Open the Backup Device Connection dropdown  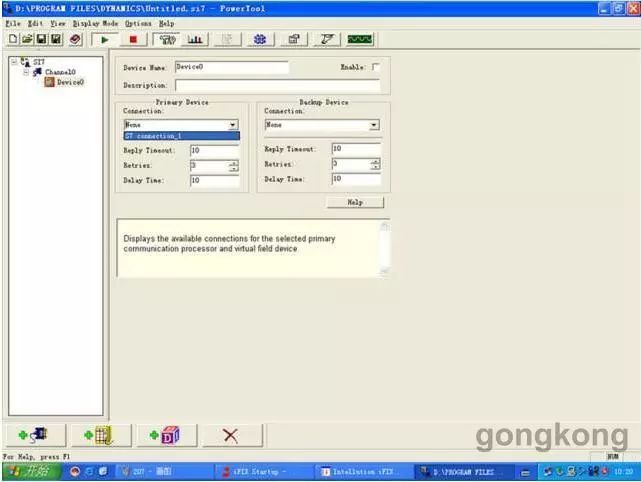tap(374, 125)
